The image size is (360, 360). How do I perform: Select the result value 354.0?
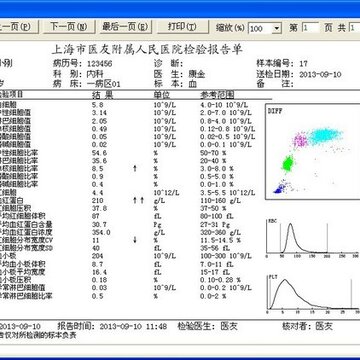click(x=101, y=232)
